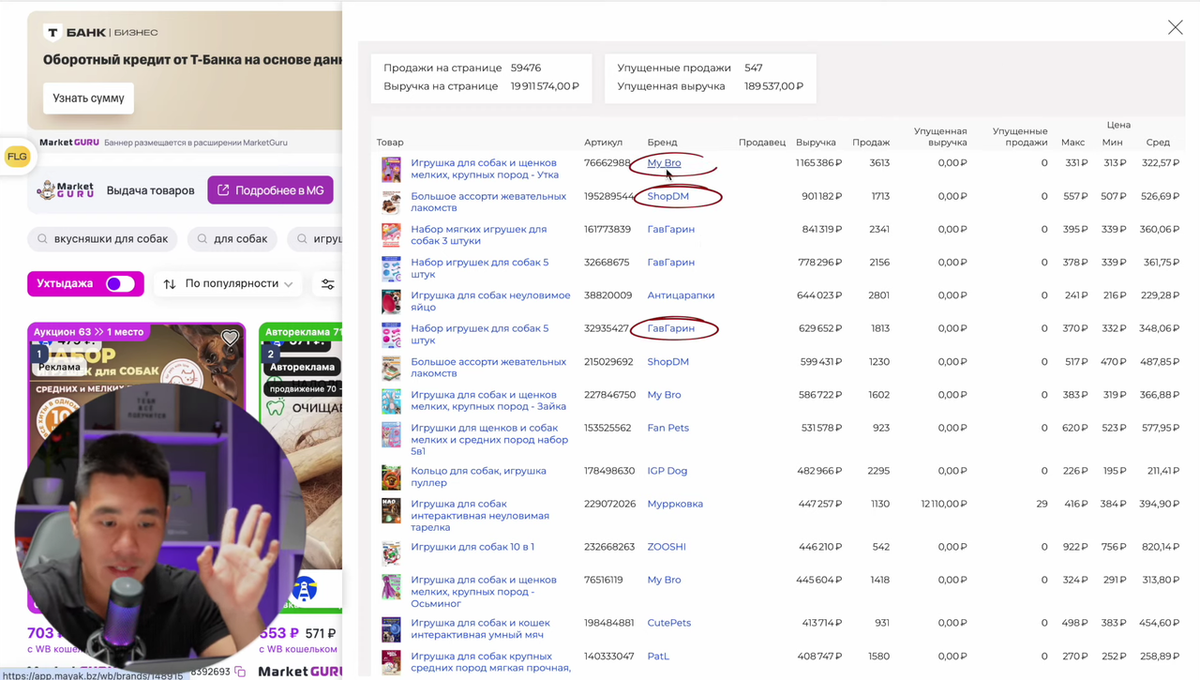Open My Bro brand link for article 76662988
Viewport: 1200px width, 680px height.
664,163
